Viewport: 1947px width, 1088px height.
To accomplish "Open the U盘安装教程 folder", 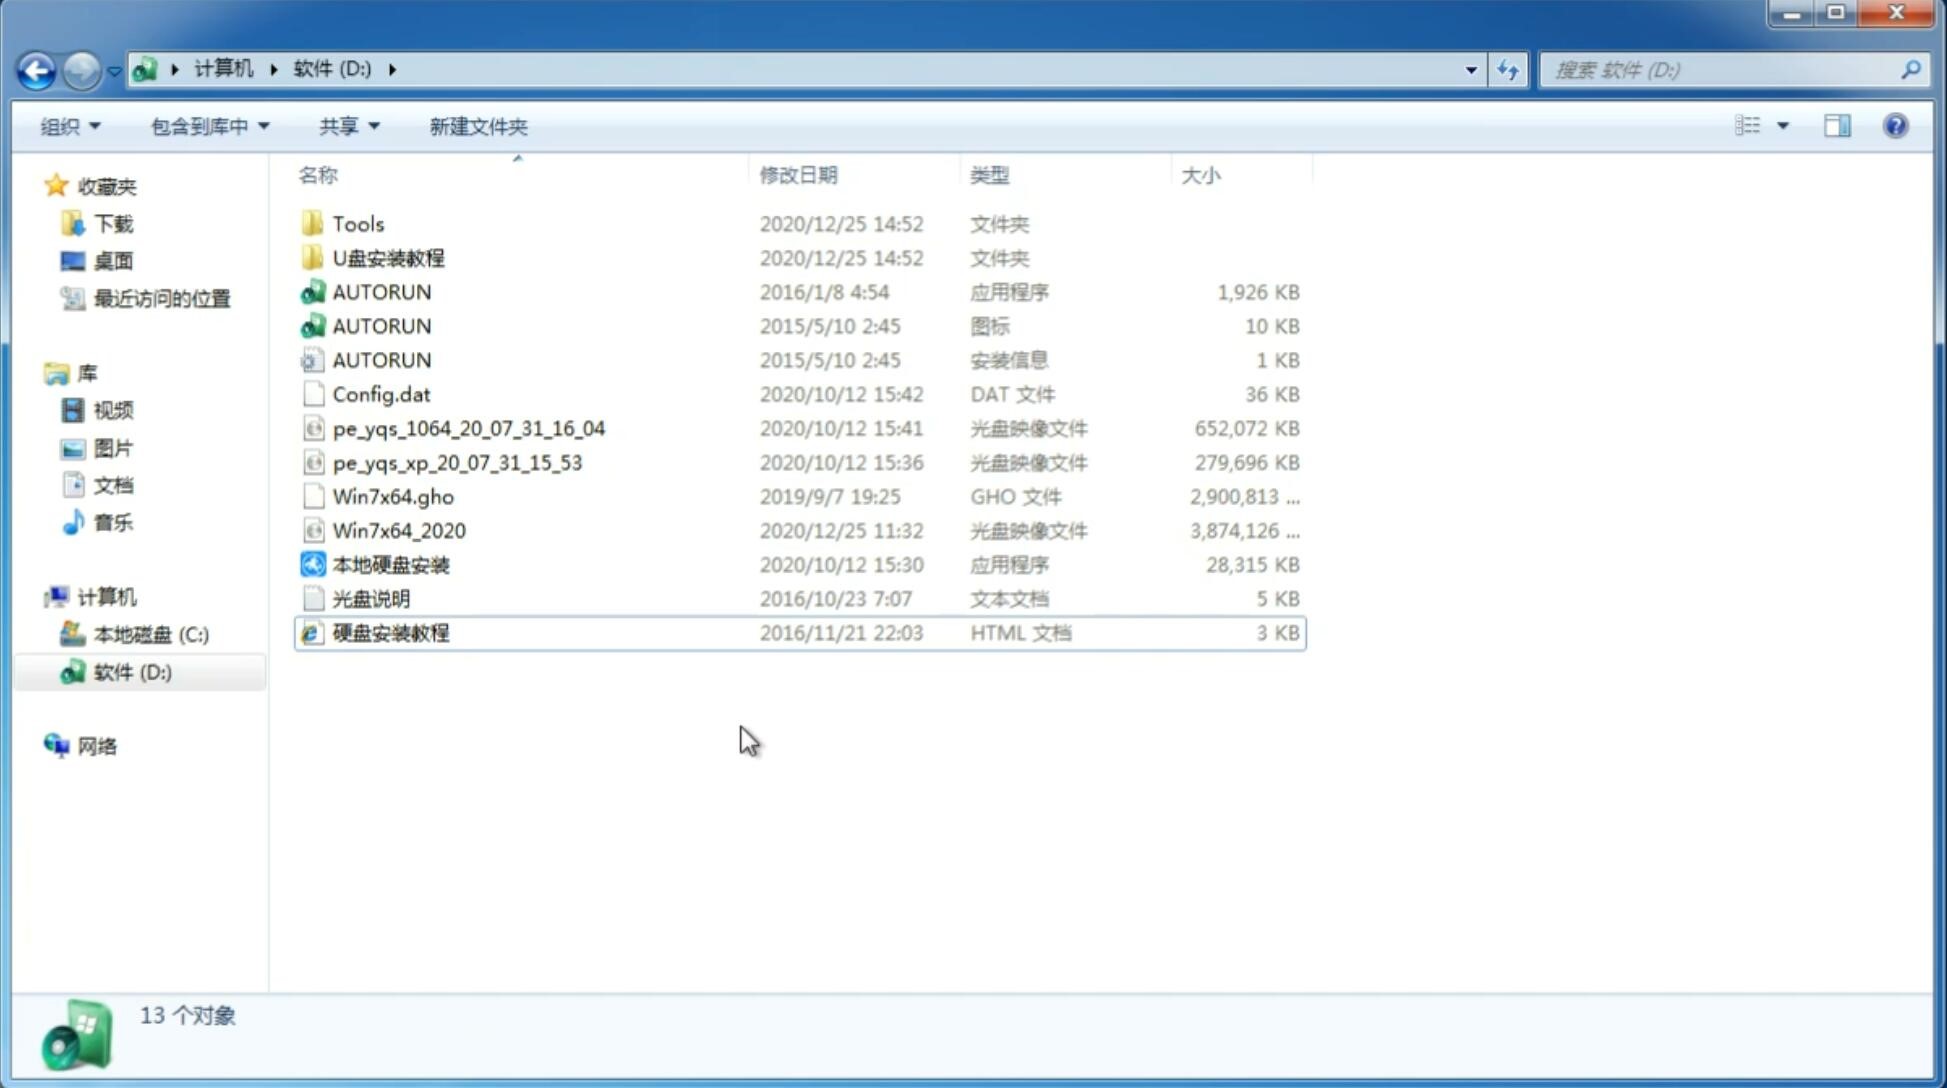I will [389, 258].
